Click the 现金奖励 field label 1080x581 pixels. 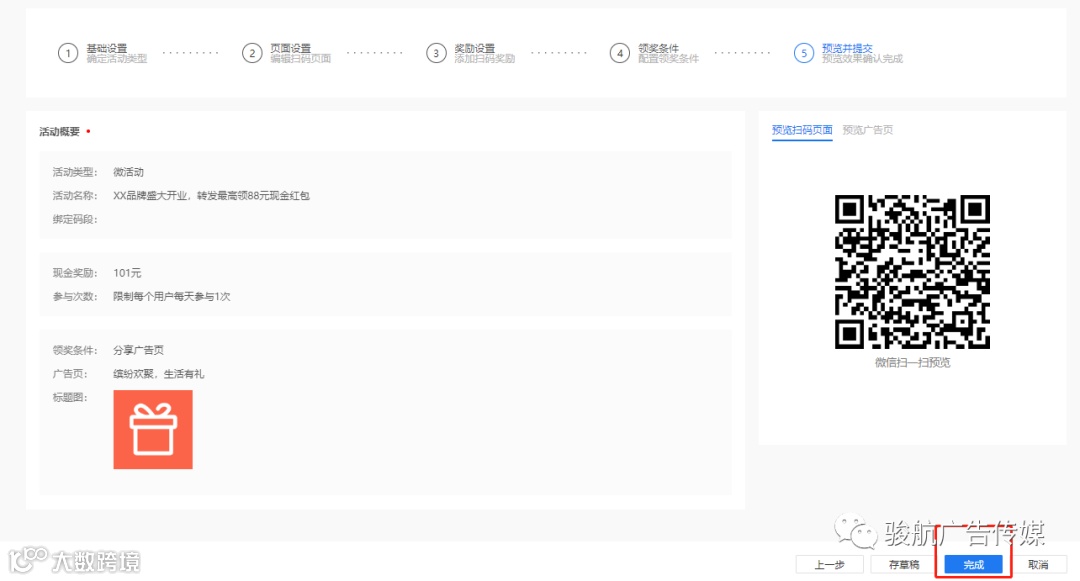coord(75,273)
